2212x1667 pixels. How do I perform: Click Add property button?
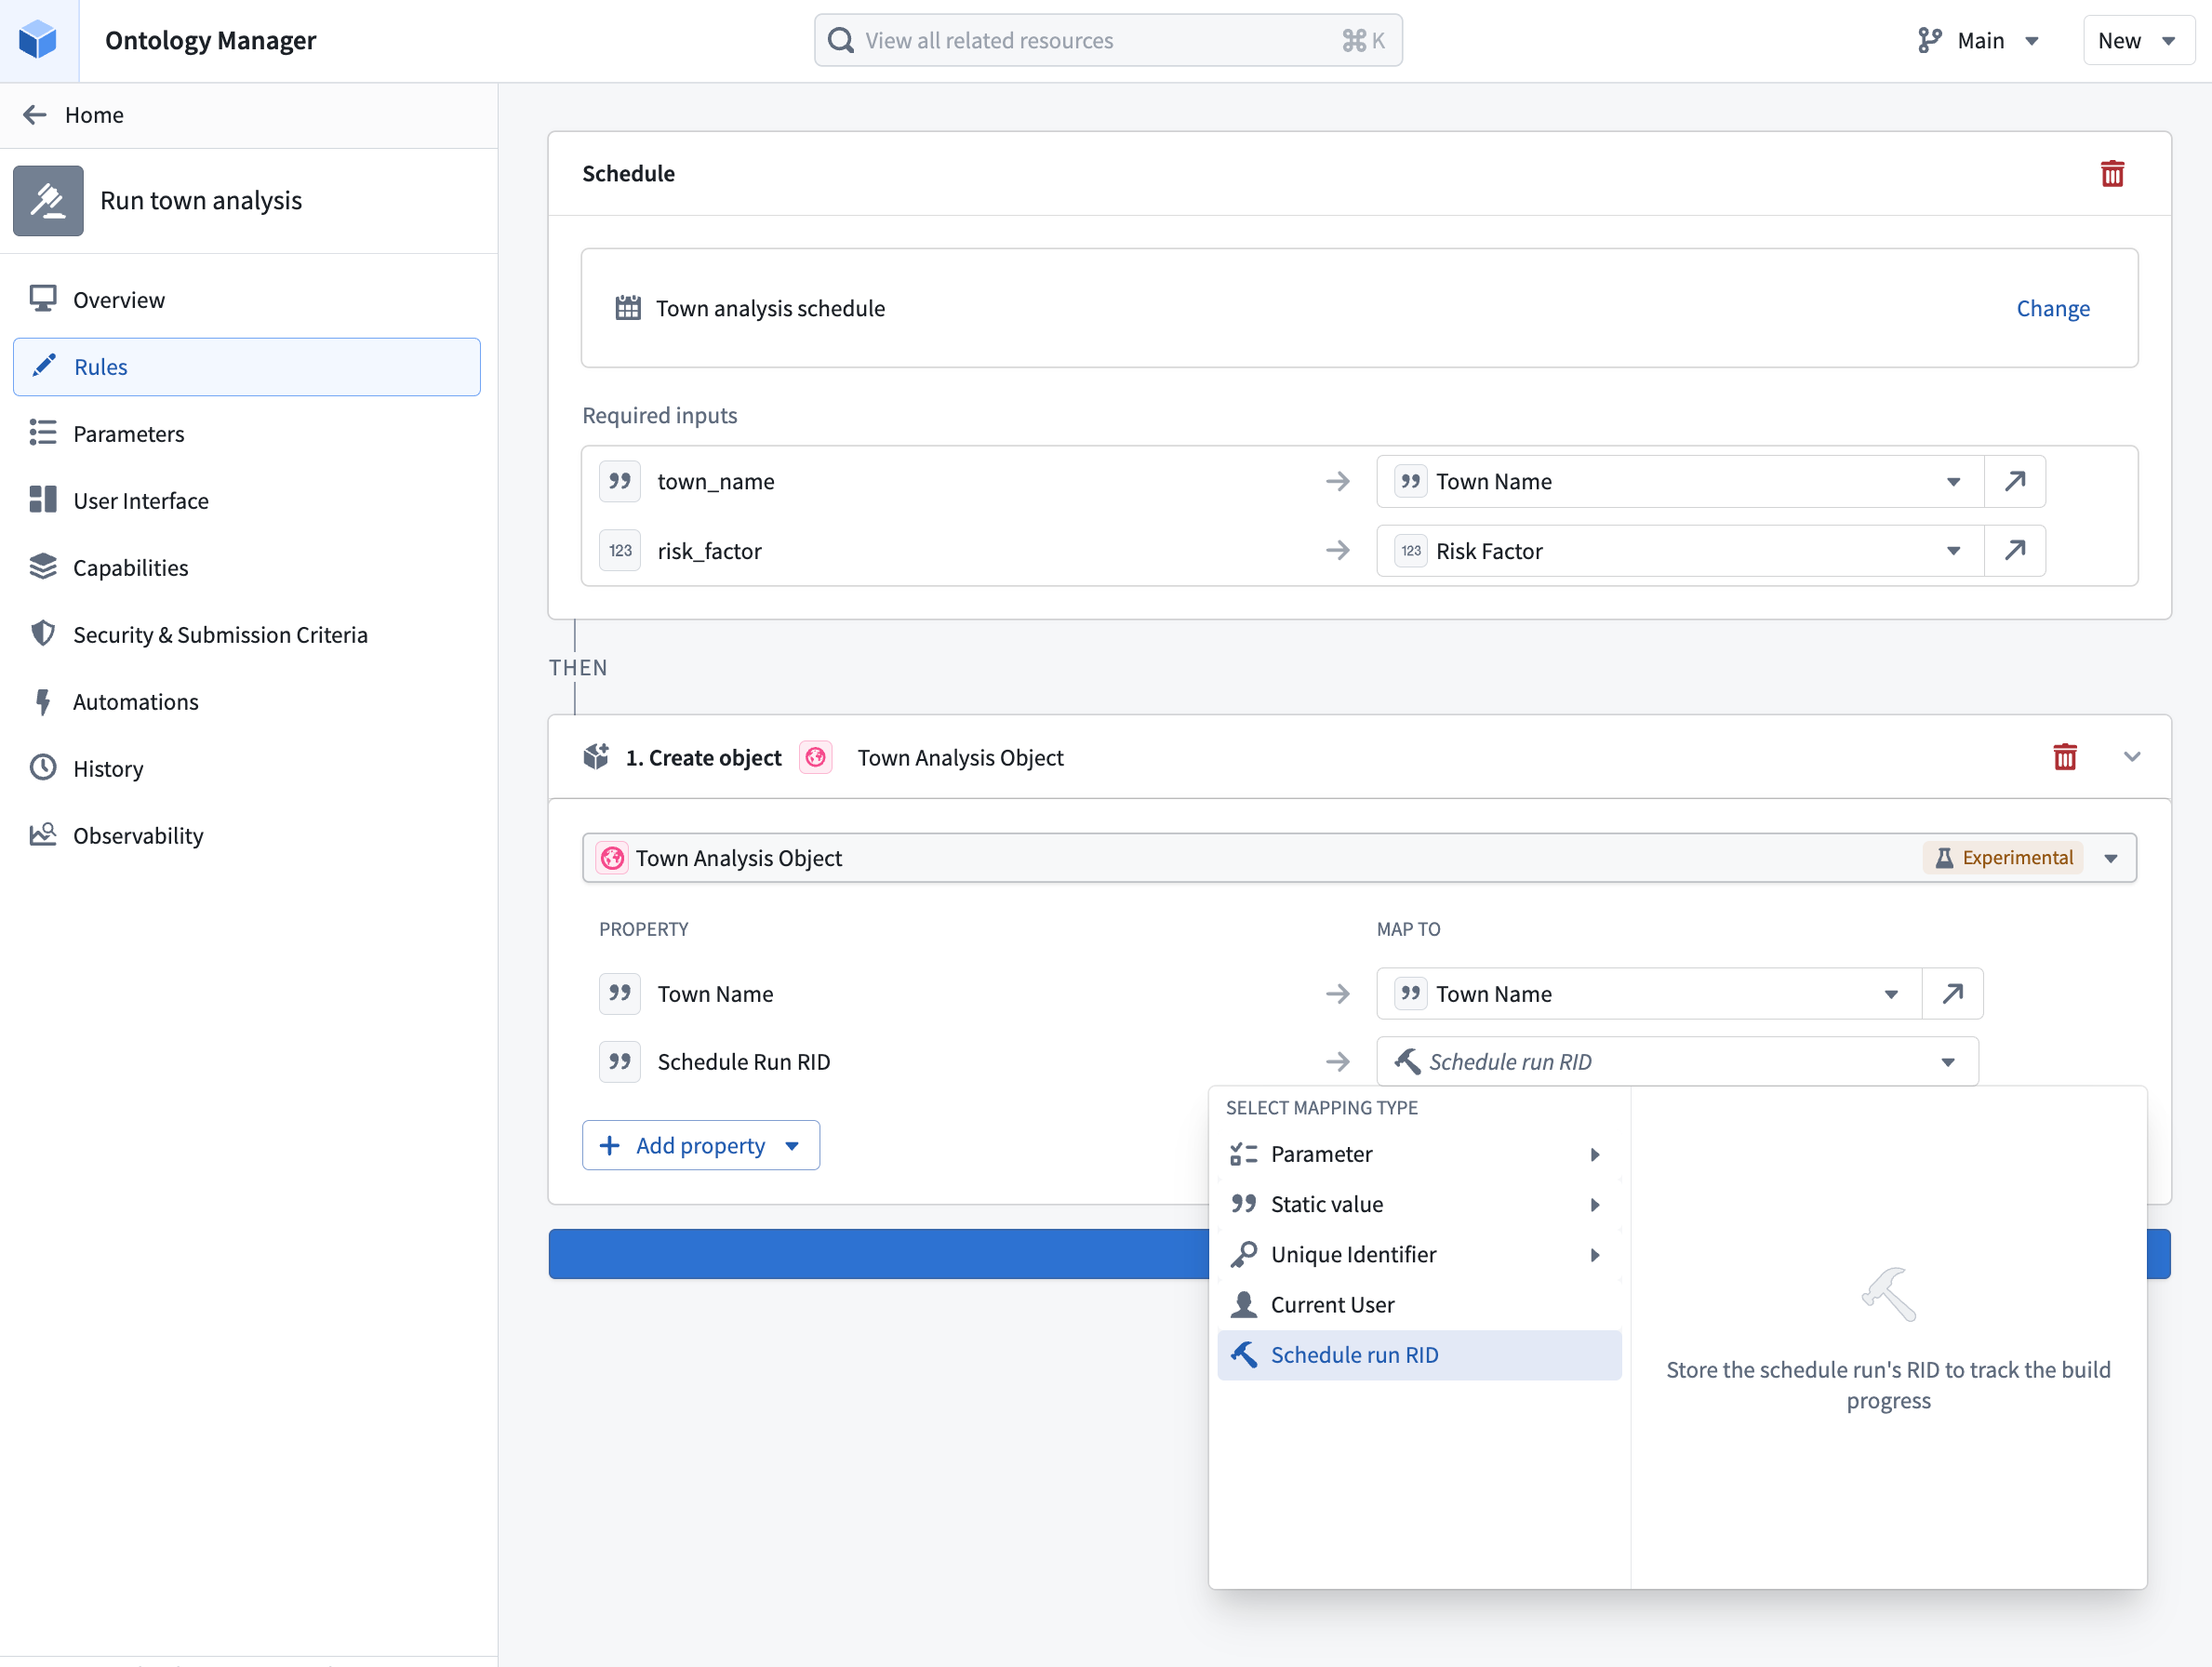coord(701,1146)
